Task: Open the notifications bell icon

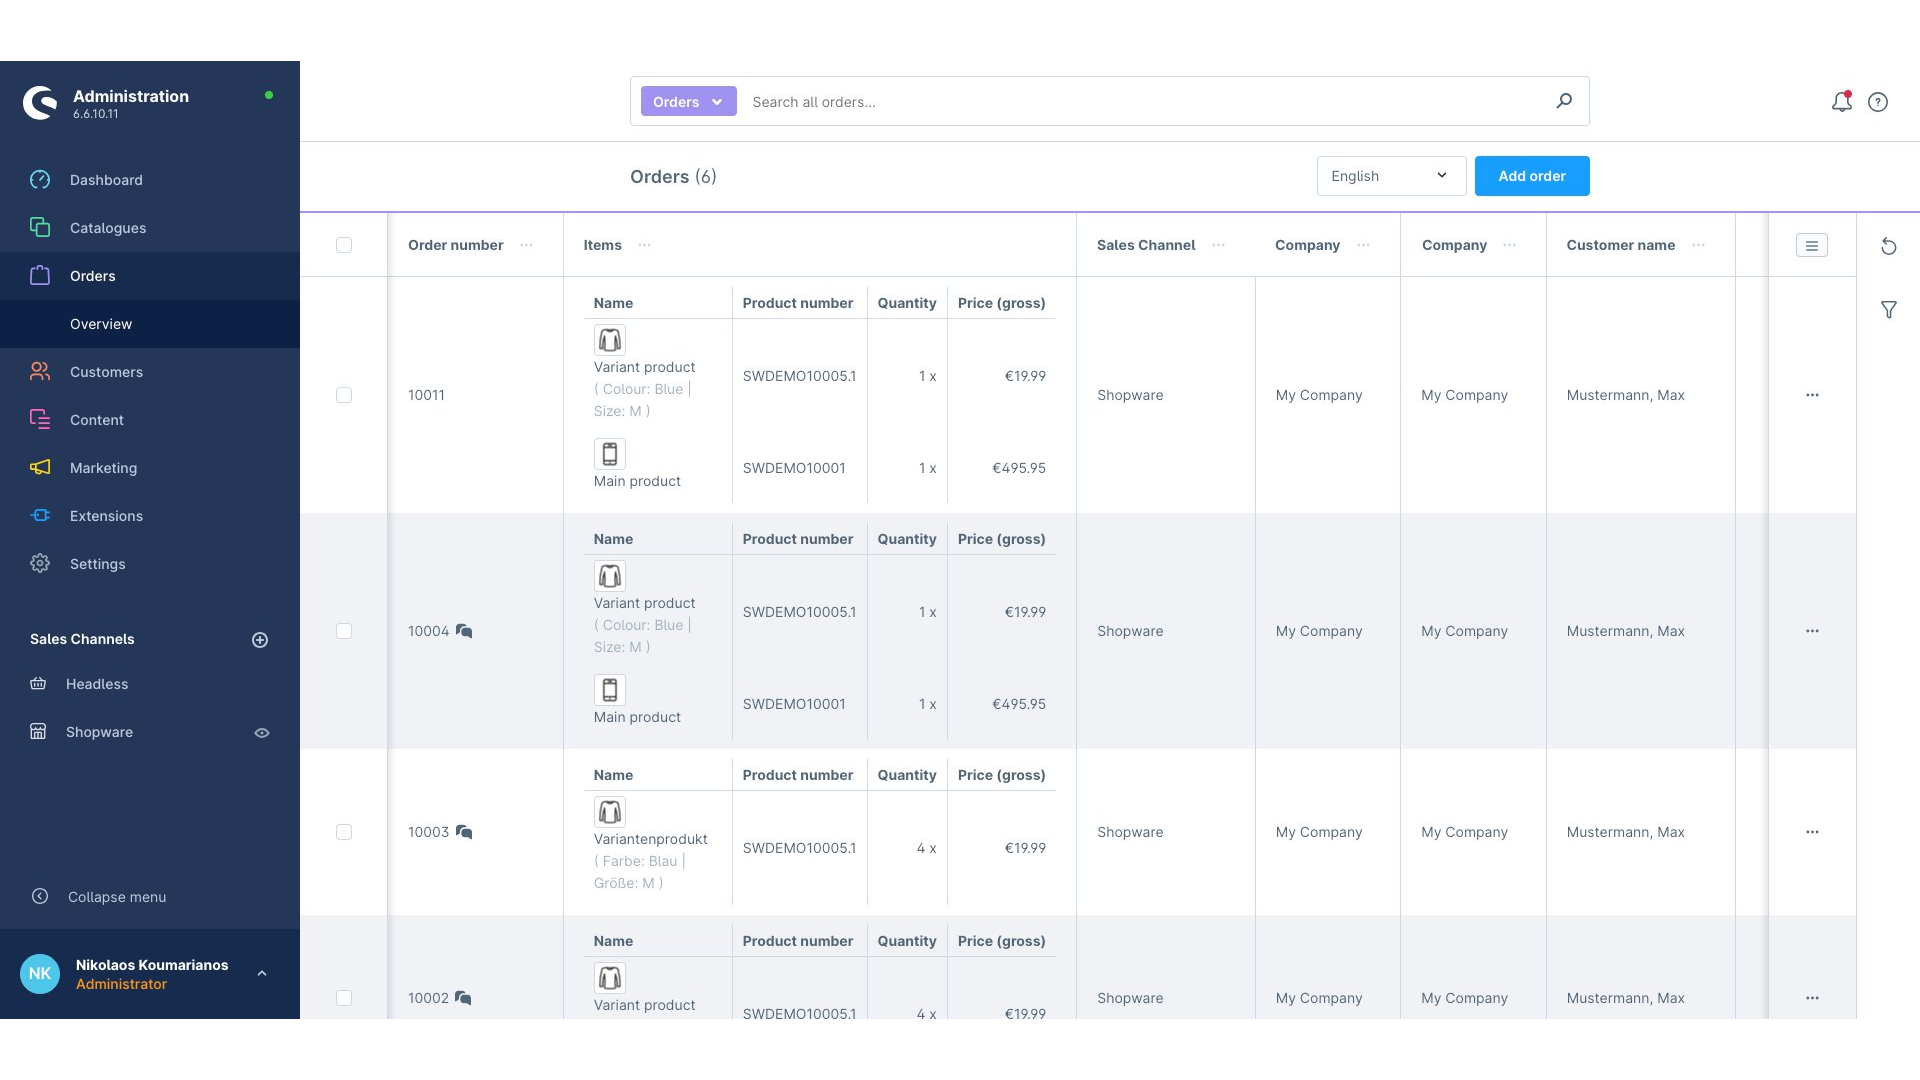Action: pos(1841,102)
